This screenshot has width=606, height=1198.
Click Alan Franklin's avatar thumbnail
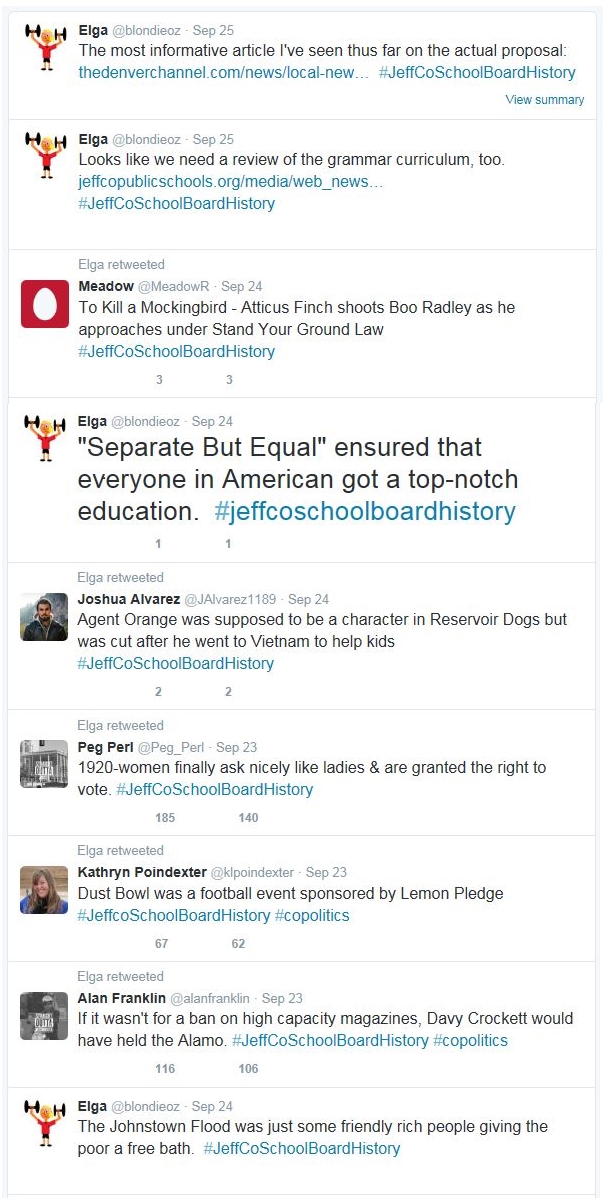[44, 1016]
